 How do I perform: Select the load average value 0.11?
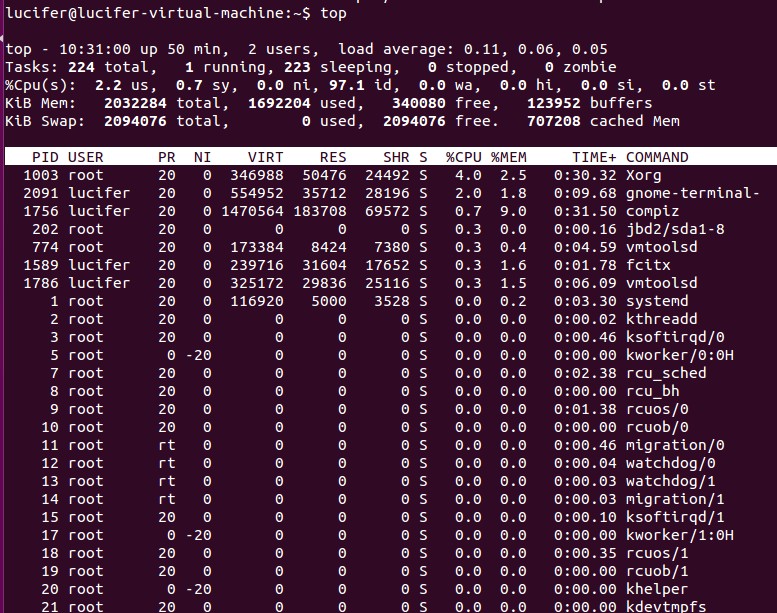click(482, 50)
